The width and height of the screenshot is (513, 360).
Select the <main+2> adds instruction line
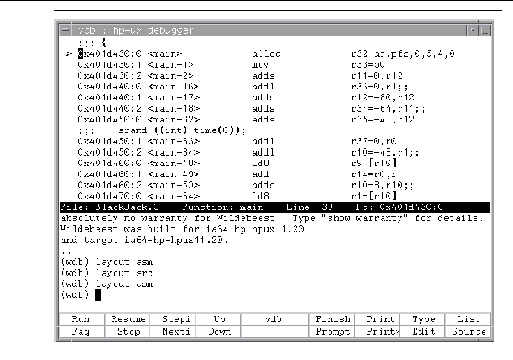240,76
